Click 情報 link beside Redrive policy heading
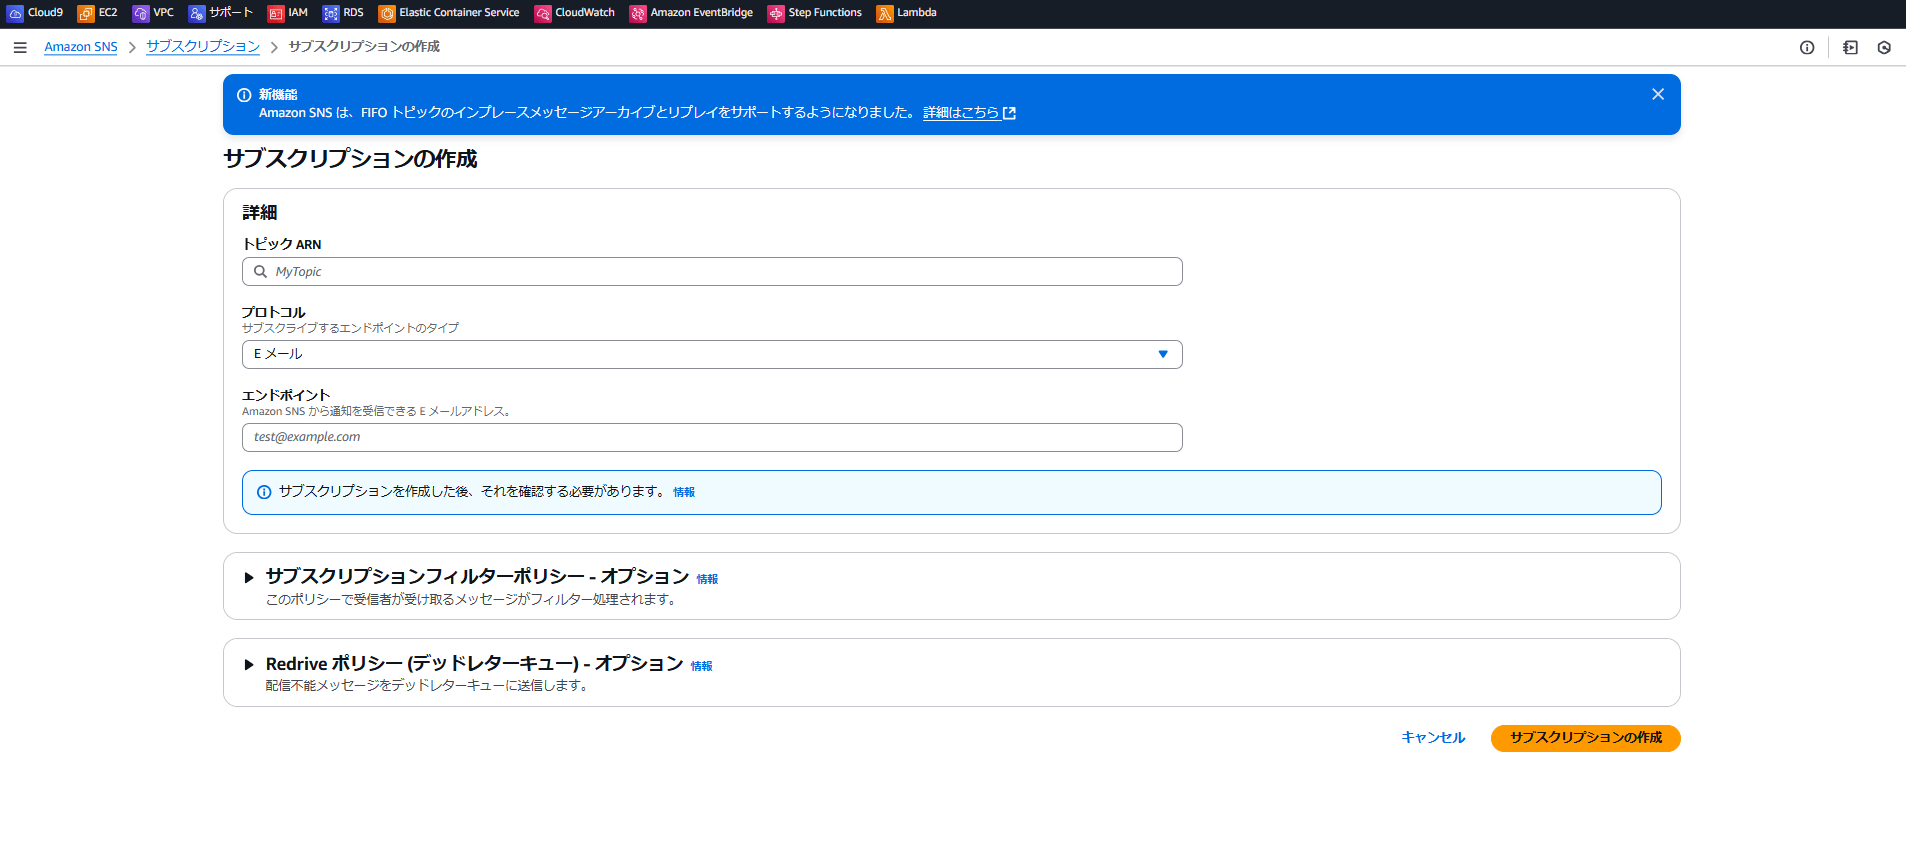This screenshot has width=1906, height=842. 702,666
